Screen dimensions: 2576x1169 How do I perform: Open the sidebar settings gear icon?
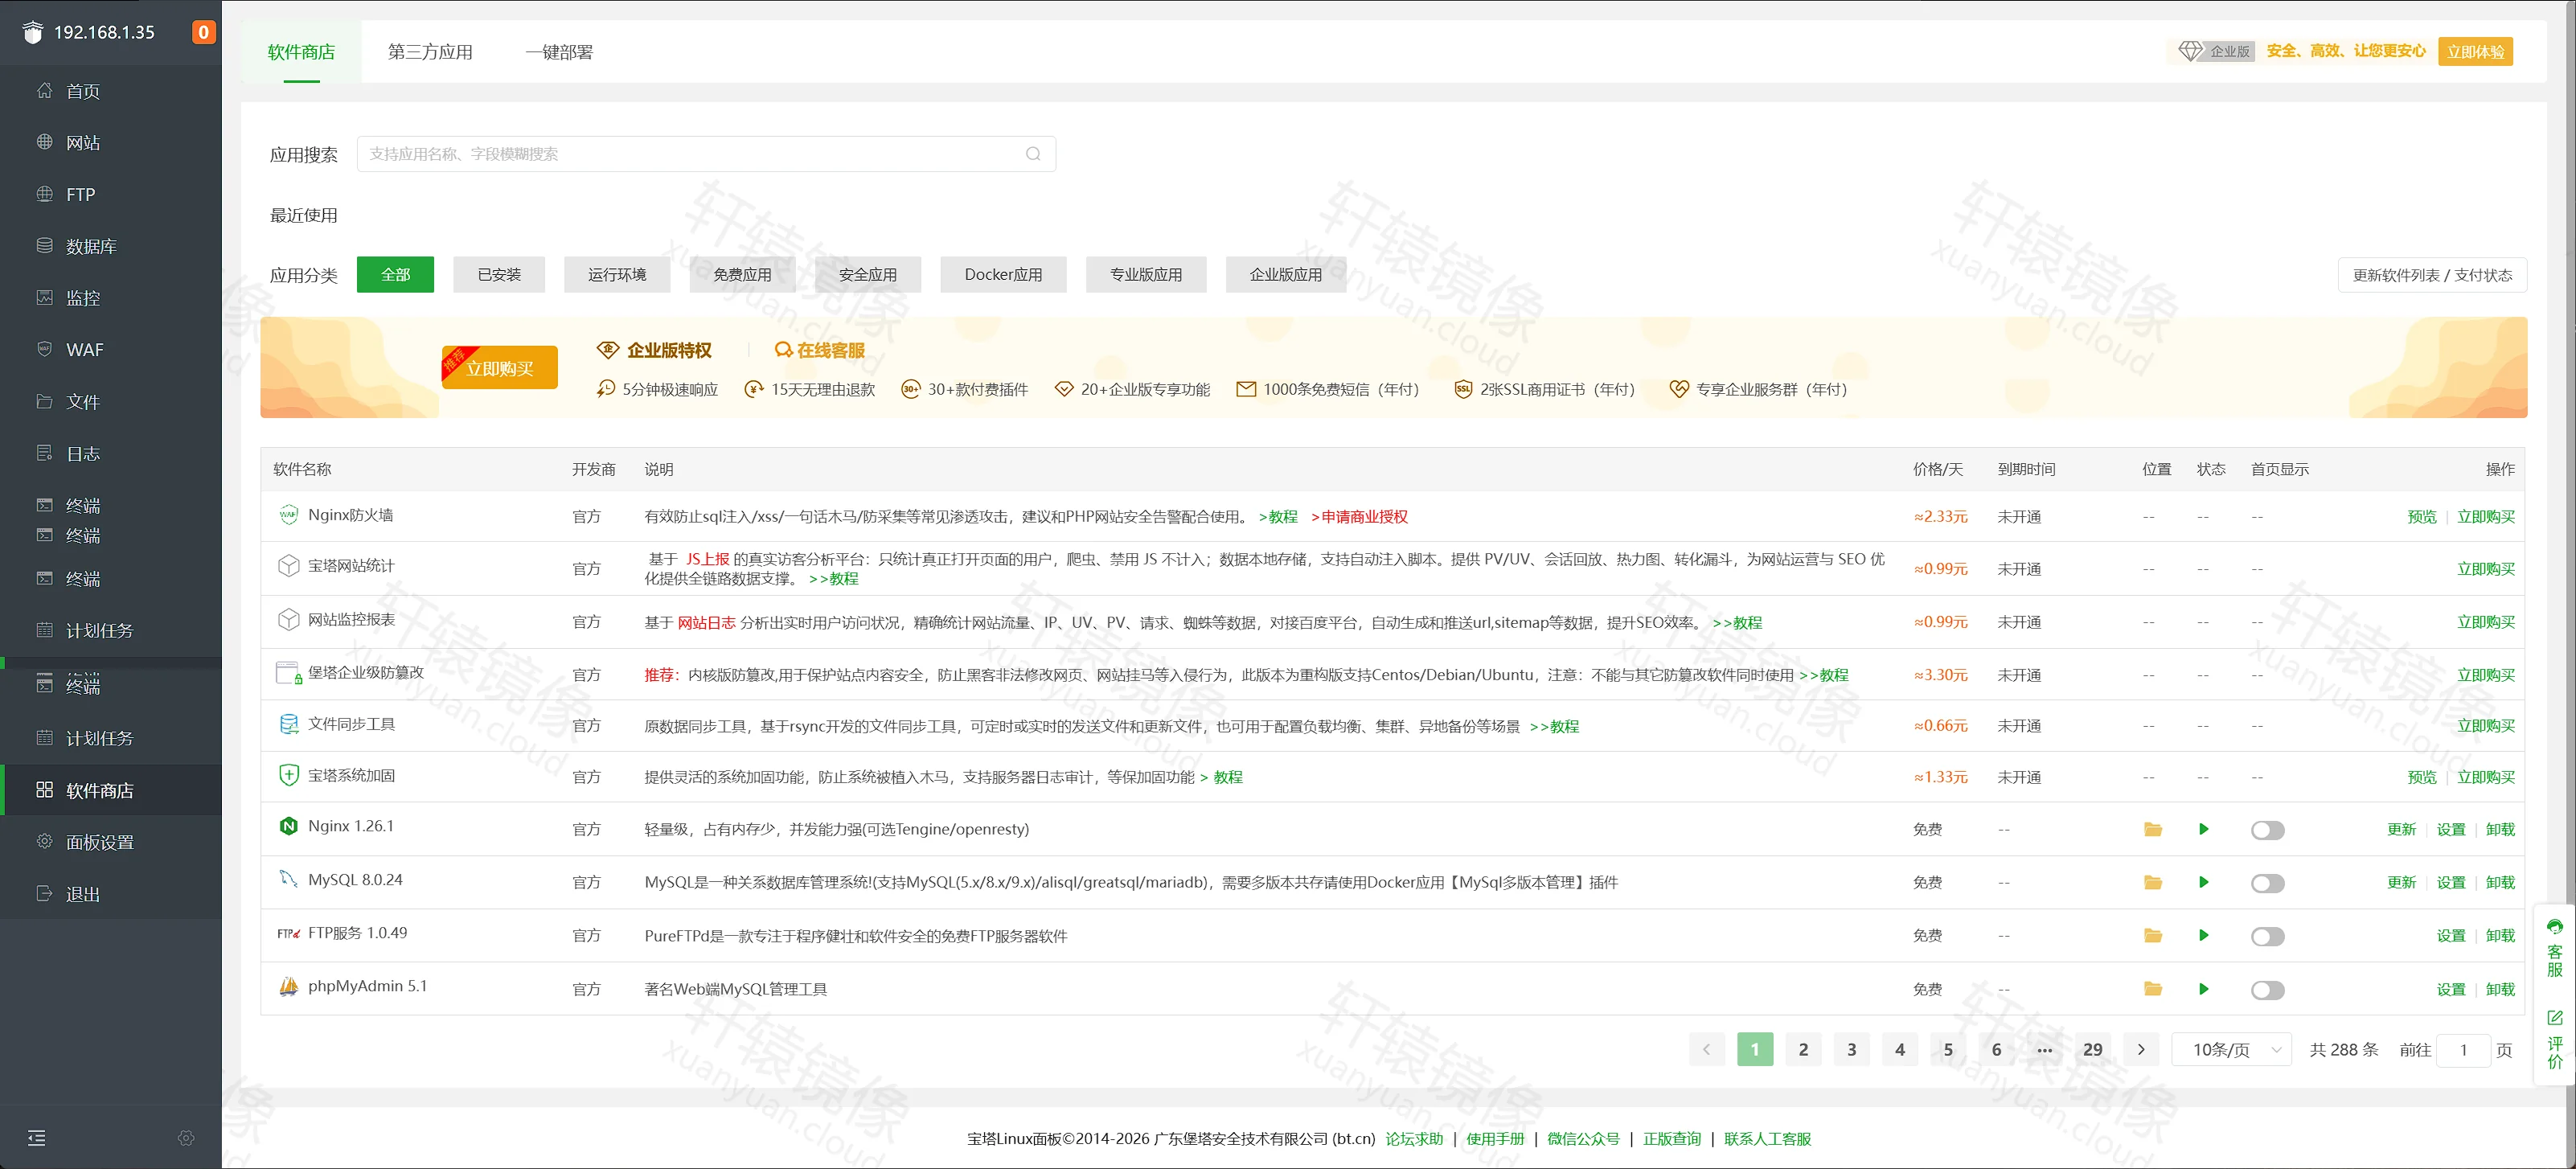point(186,1137)
